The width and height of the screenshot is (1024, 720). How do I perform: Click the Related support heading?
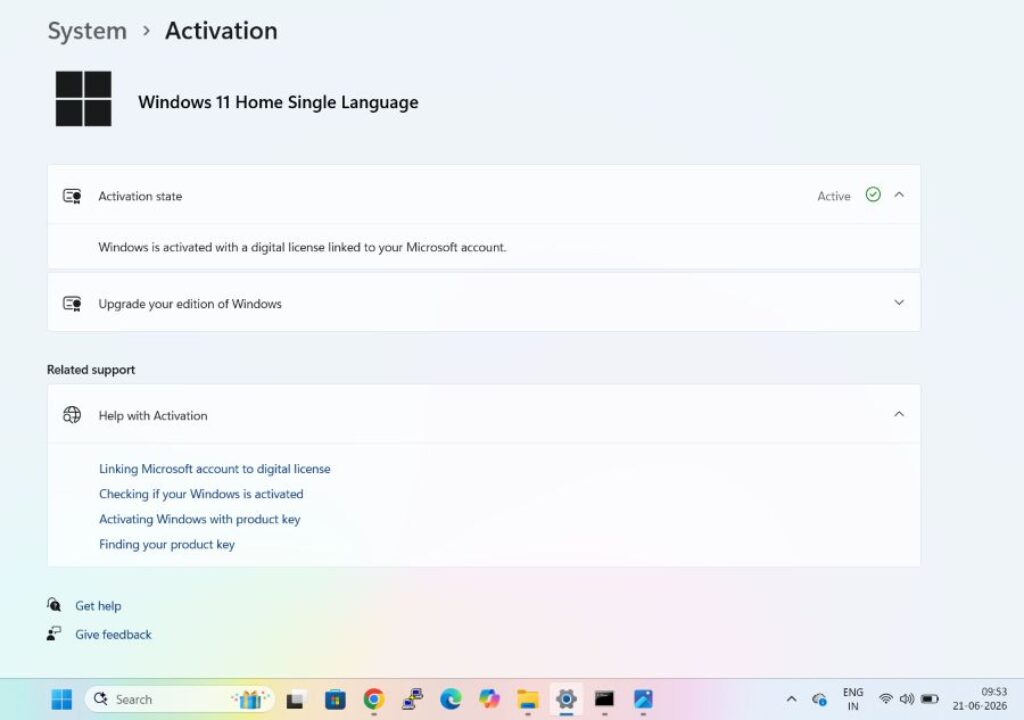pos(91,370)
